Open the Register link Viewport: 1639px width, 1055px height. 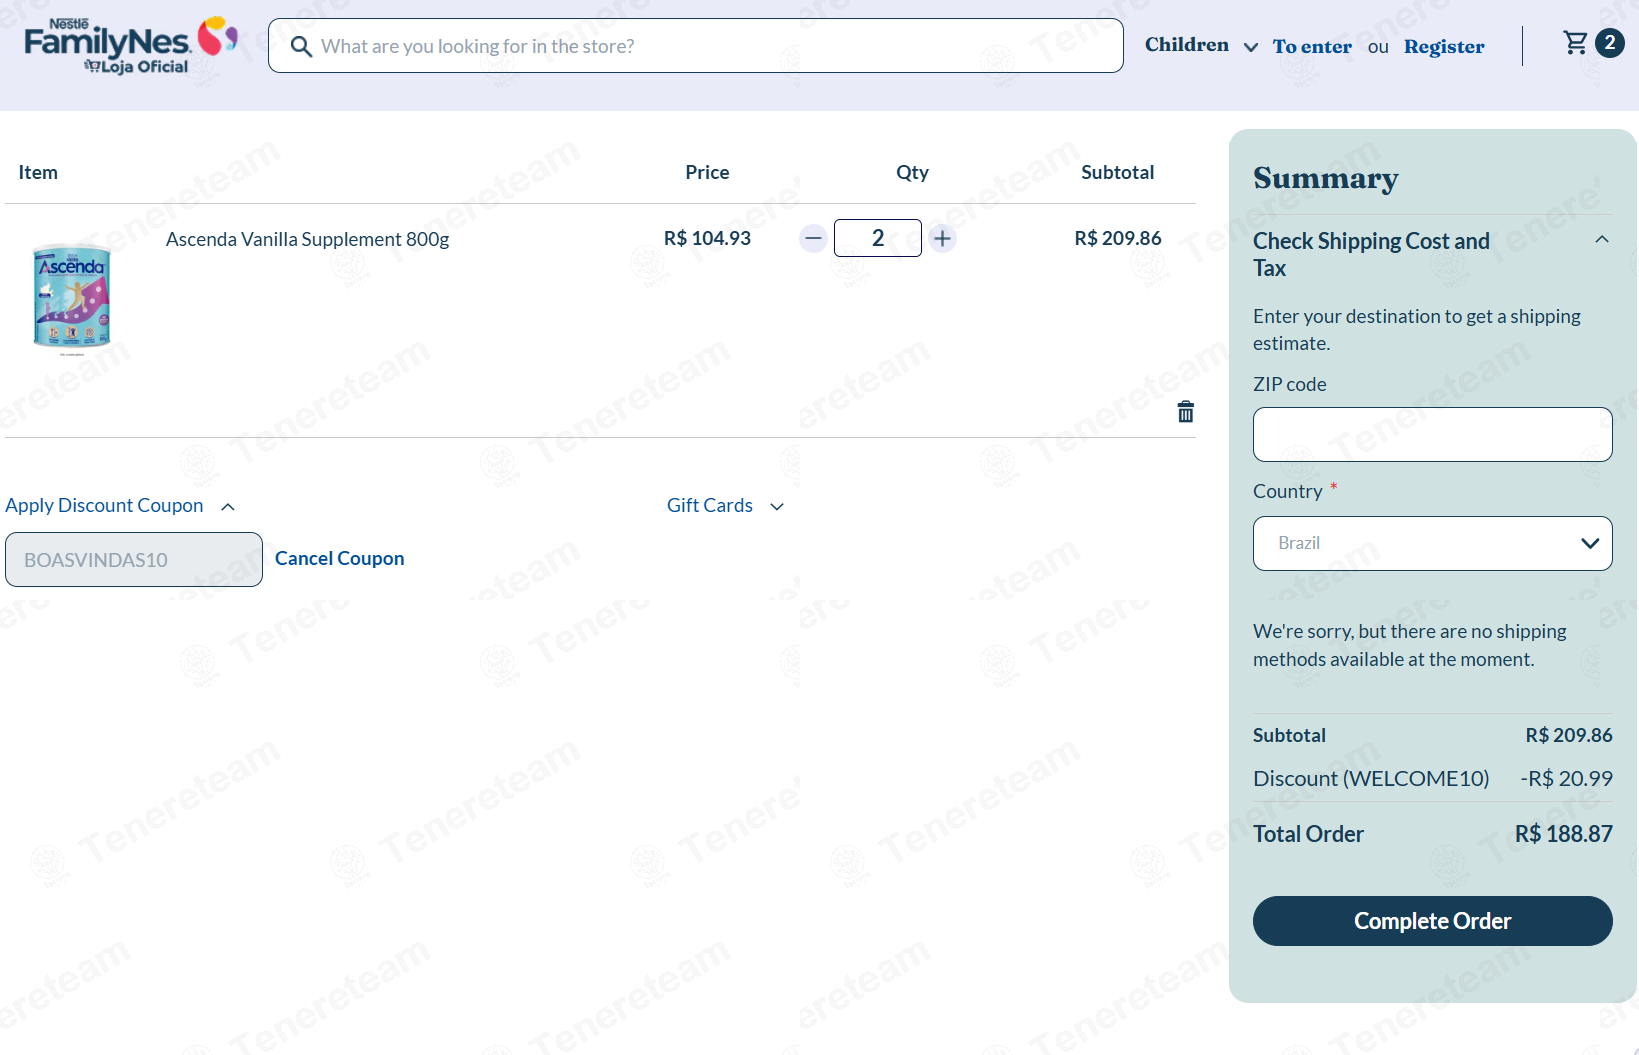[1444, 46]
